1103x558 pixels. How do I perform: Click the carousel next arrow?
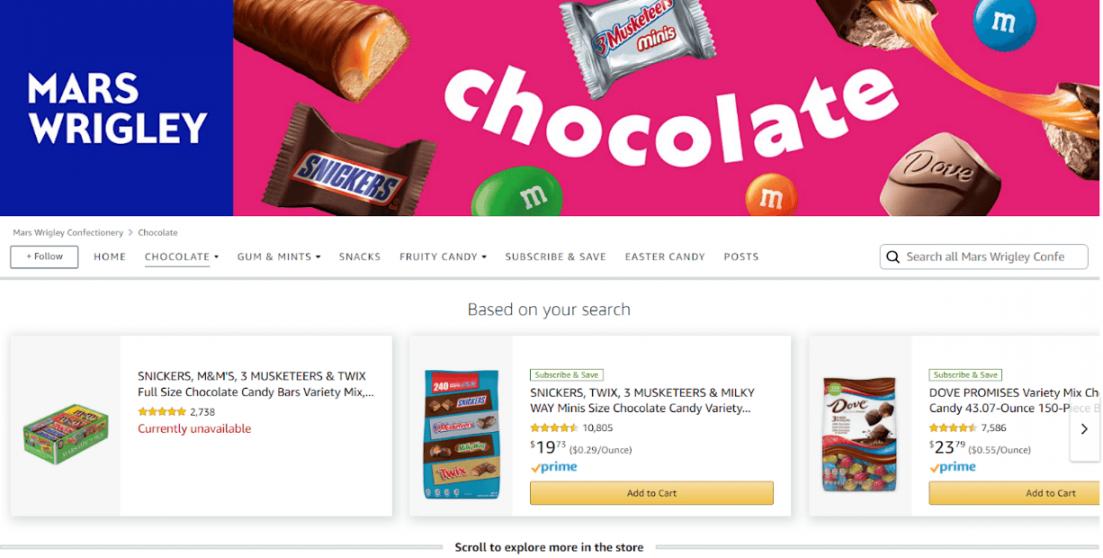tap(1084, 429)
